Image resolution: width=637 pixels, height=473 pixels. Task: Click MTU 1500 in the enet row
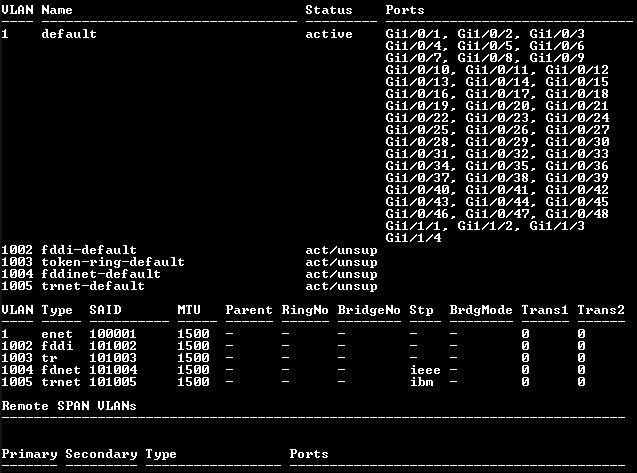click(x=193, y=334)
